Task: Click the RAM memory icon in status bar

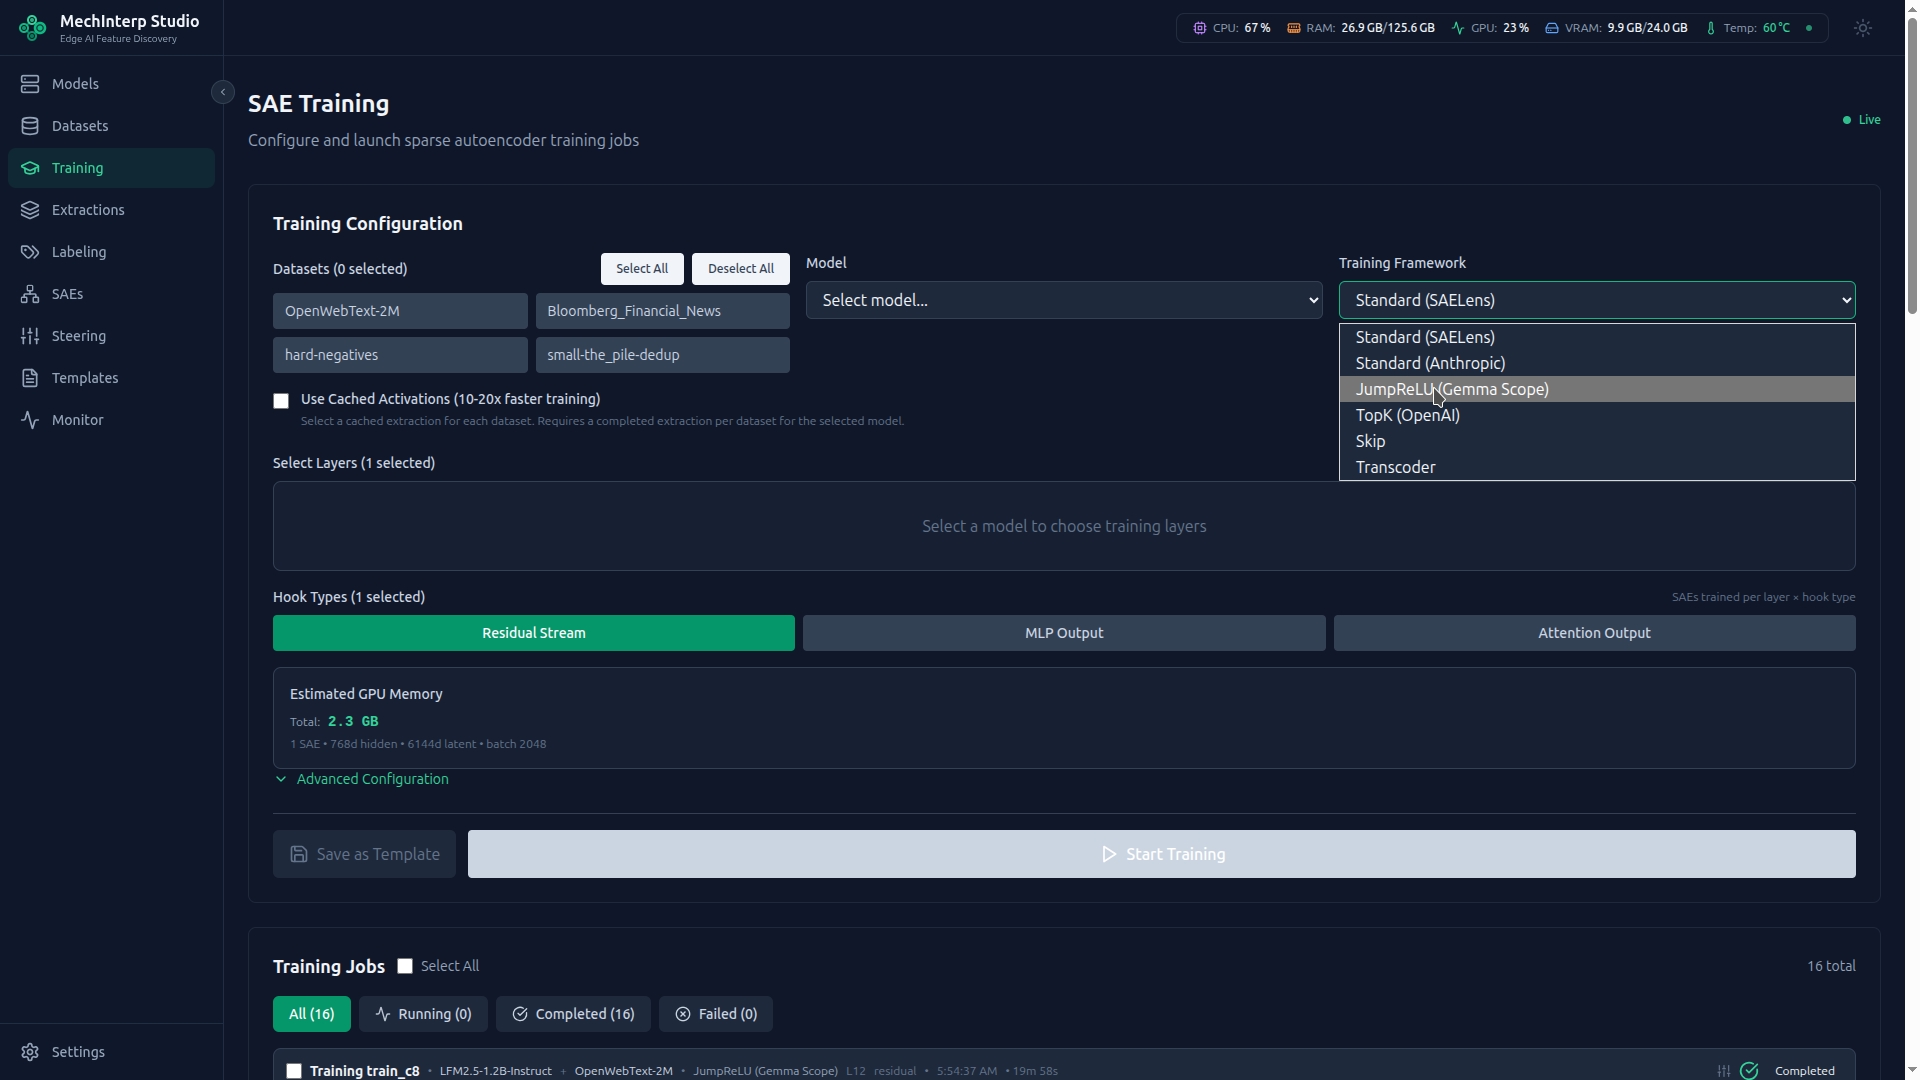Action: point(1293,28)
